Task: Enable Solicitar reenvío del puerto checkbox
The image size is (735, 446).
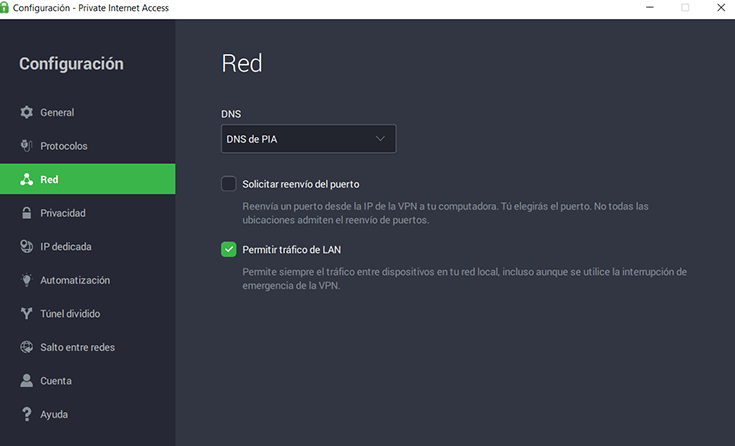Action: (229, 183)
